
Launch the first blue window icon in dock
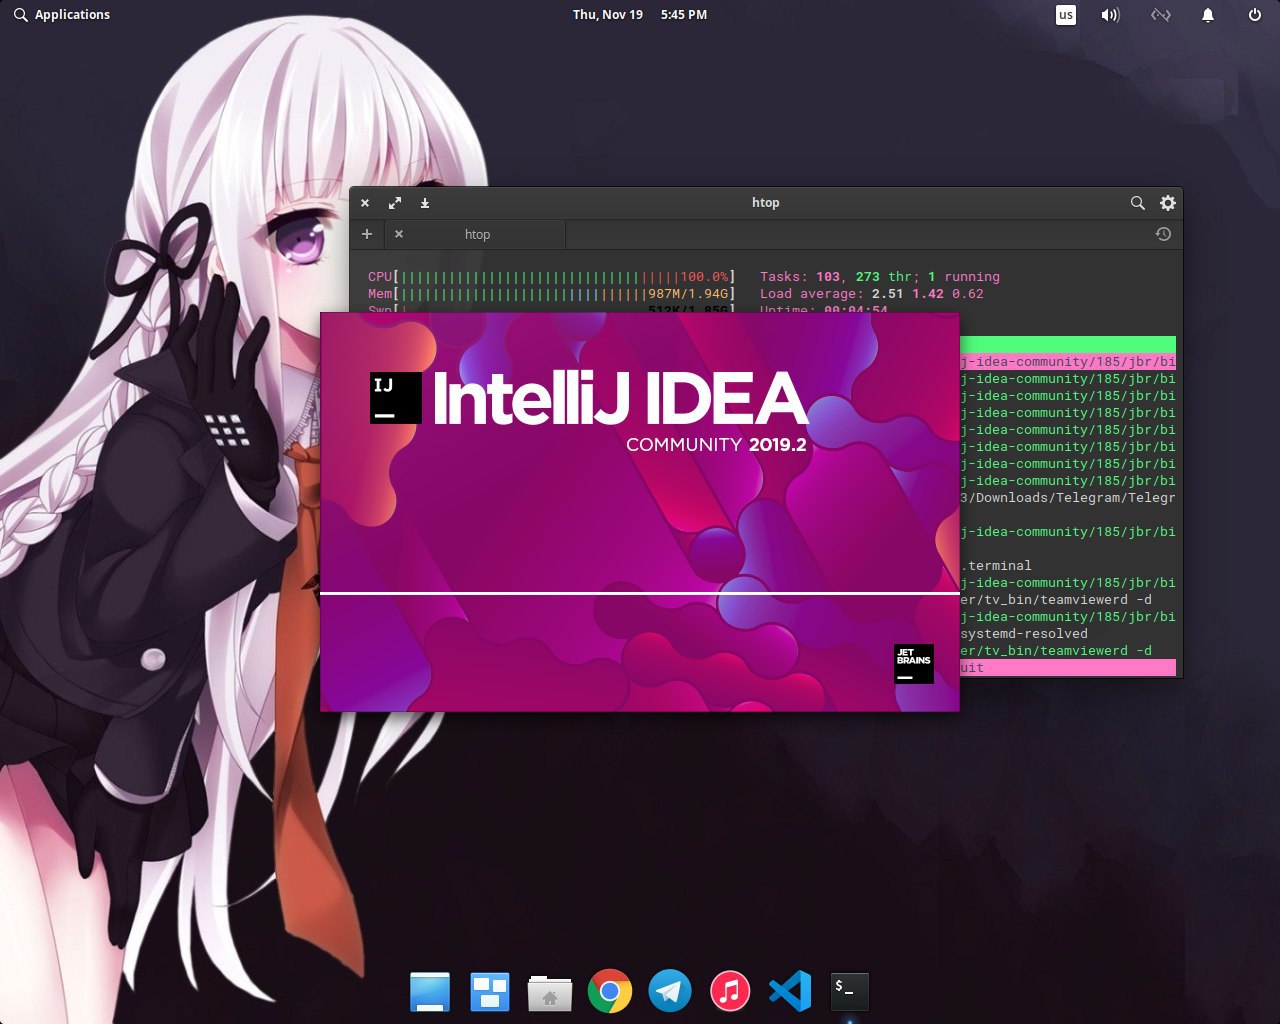(x=430, y=992)
